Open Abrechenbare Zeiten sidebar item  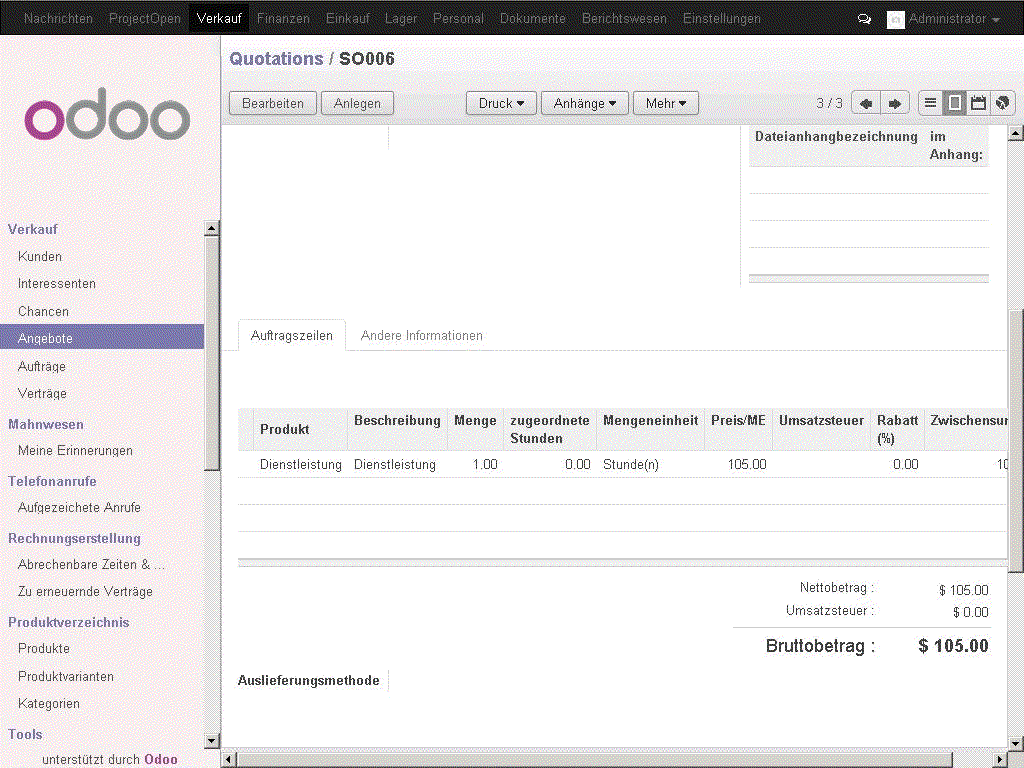click(91, 564)
